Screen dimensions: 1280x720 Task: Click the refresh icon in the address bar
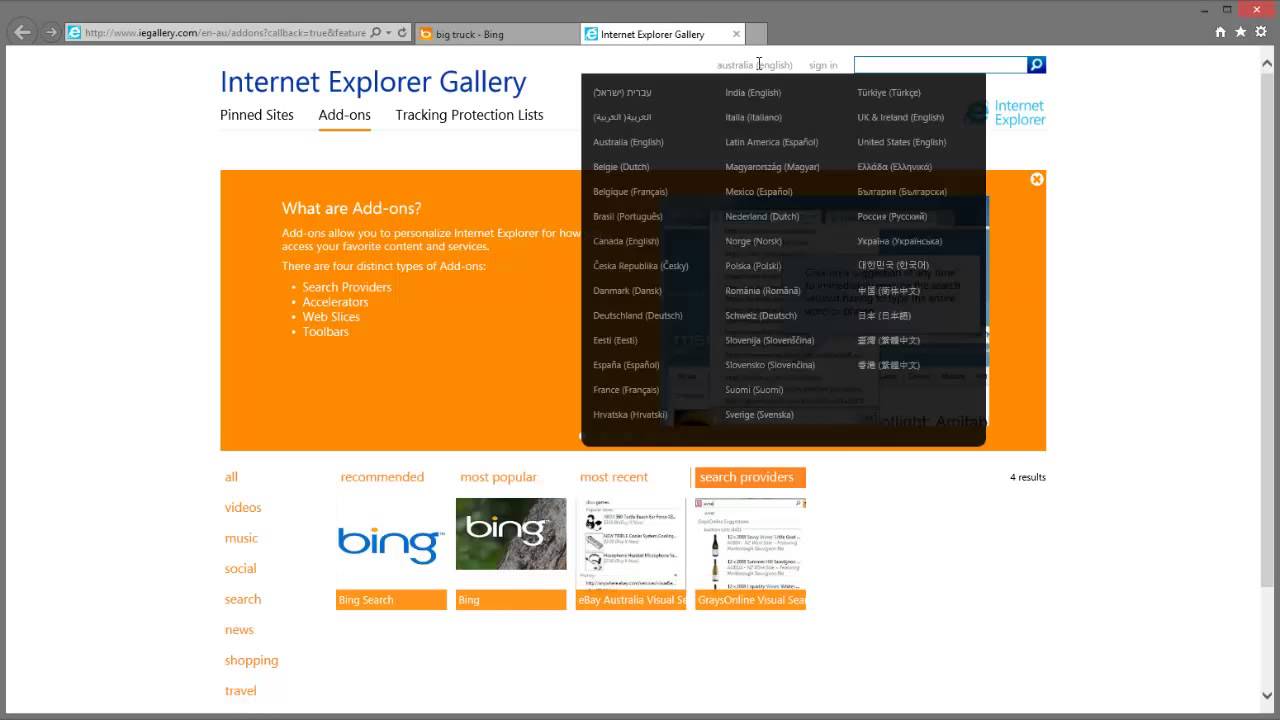coord(402,32)
